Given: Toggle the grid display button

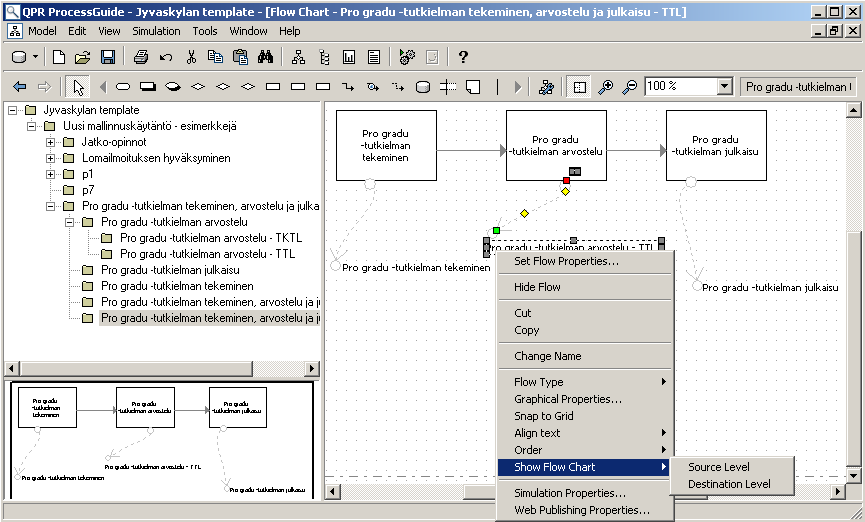Looking at the screenshot, I should [579, 87].
